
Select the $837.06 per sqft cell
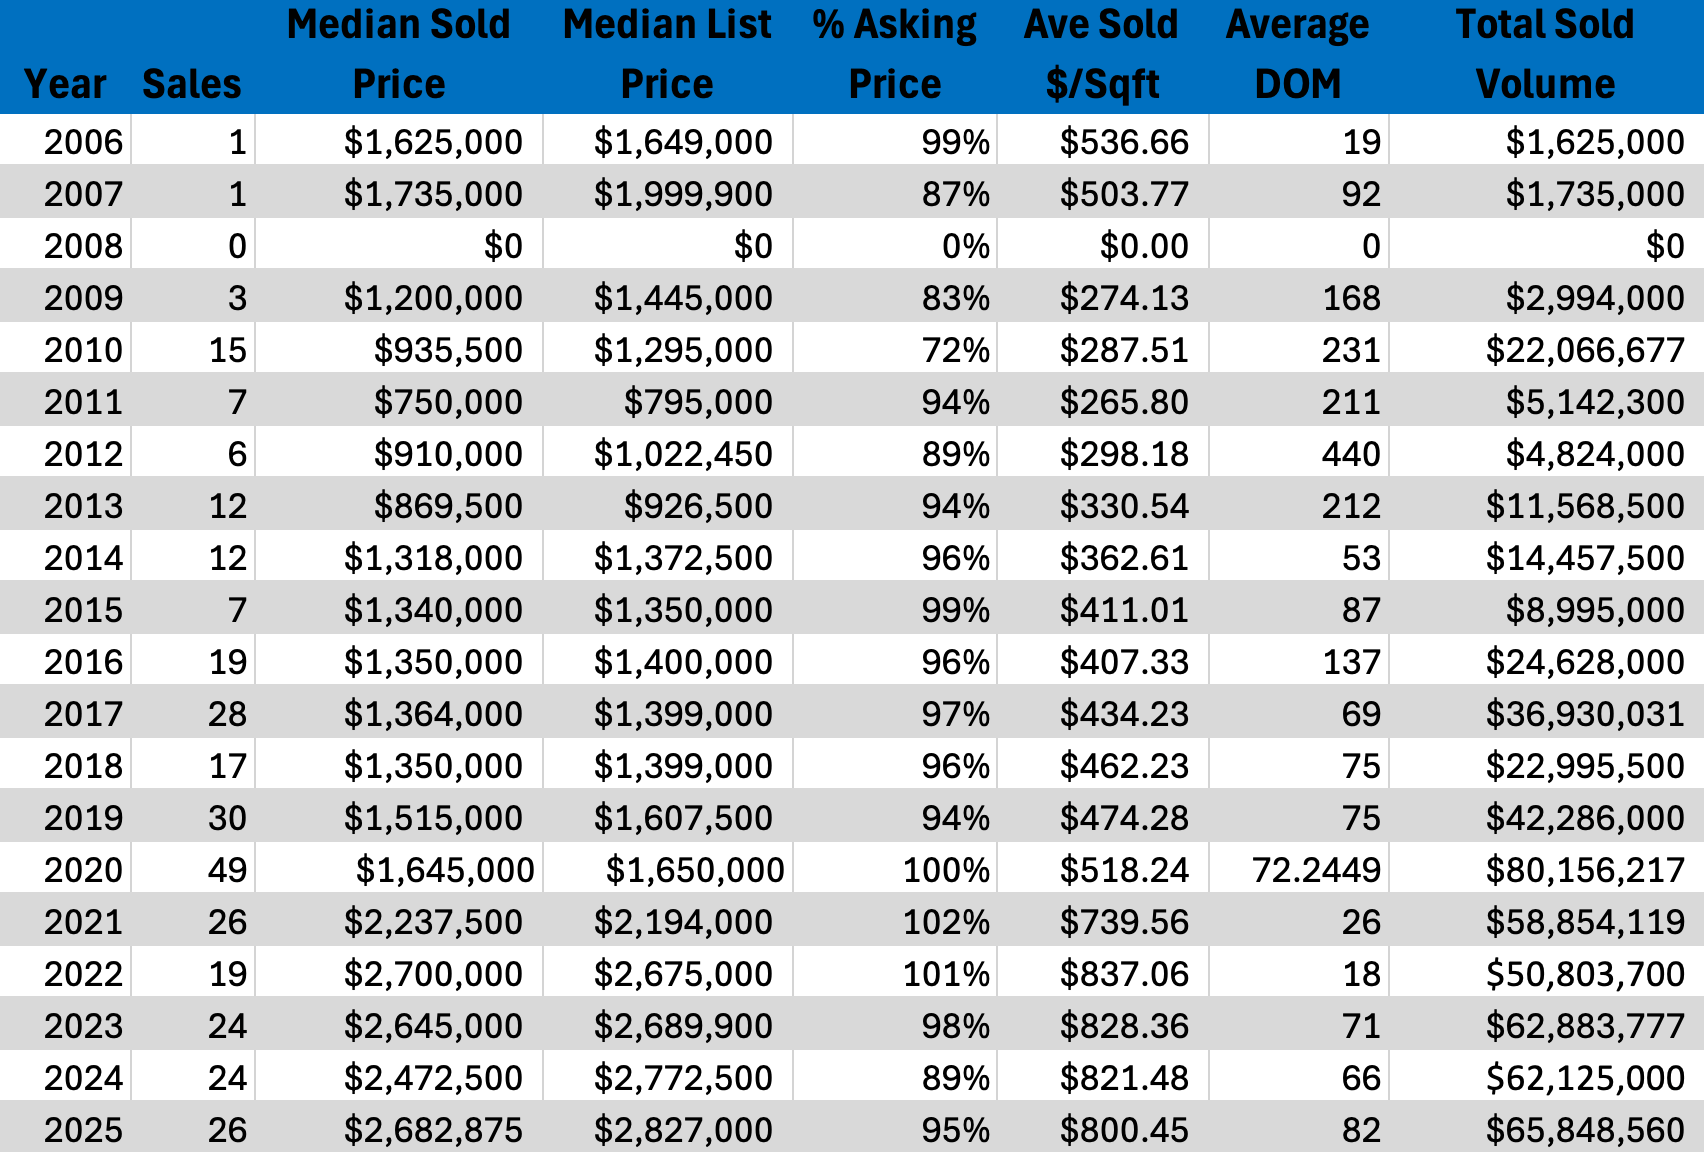coord(1124,974)
